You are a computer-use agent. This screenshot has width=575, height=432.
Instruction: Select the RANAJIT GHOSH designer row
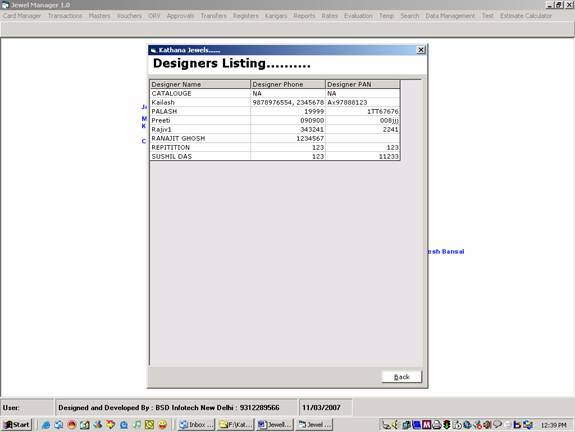(x=275, y=138)
